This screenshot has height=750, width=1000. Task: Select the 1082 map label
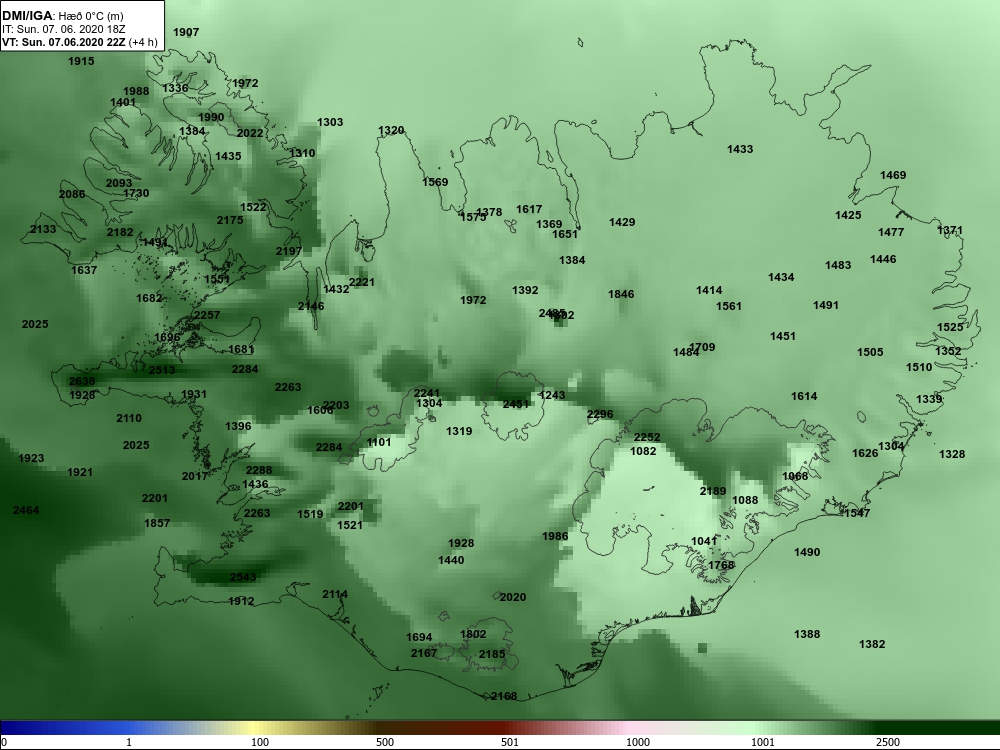643,452
